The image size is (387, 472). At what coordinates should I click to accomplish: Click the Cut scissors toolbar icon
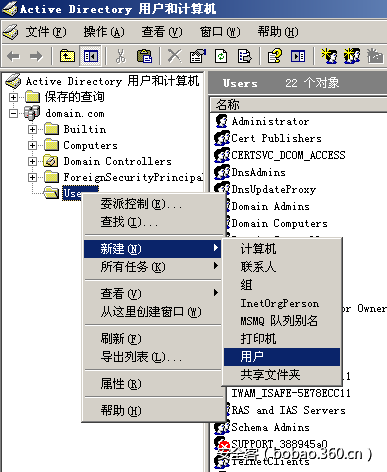click(121, 56)
